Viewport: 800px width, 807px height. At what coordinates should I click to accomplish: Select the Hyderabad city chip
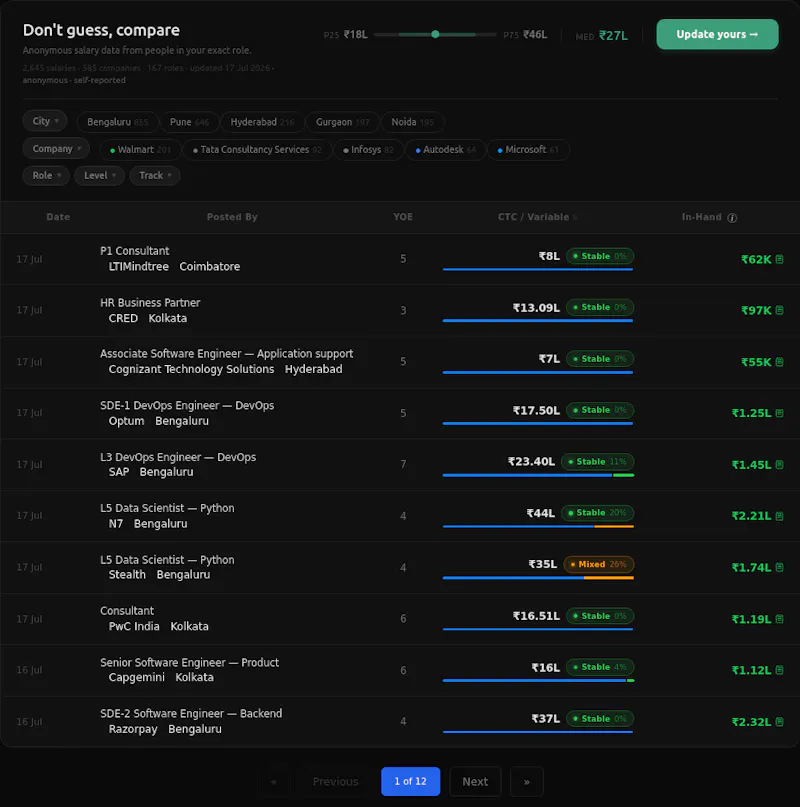pos(262,122)
